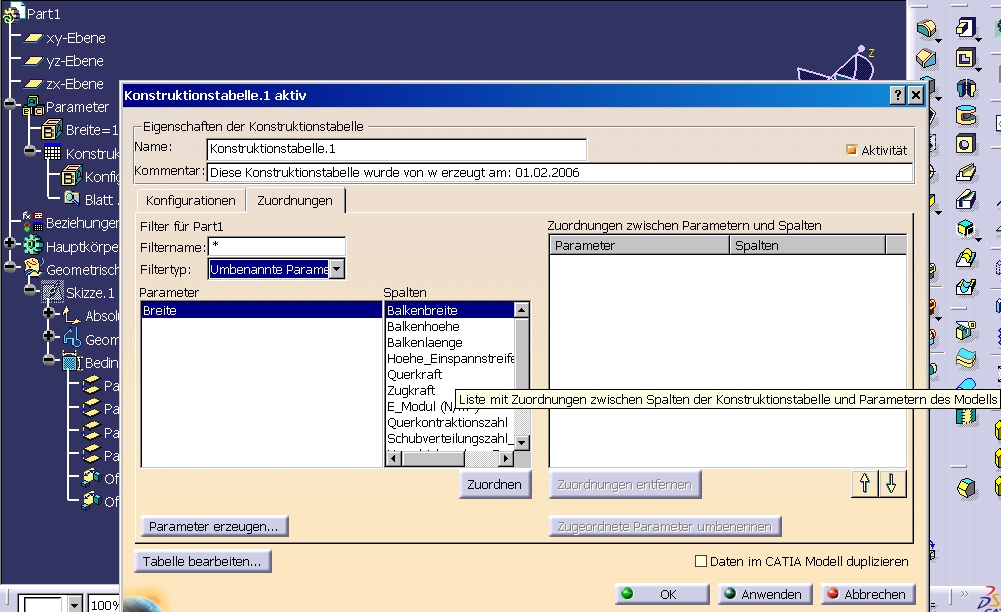Screen dimensions: 1001x612
Task: Select Zugkraft in the Spalten list
Action: click(450, 391)
